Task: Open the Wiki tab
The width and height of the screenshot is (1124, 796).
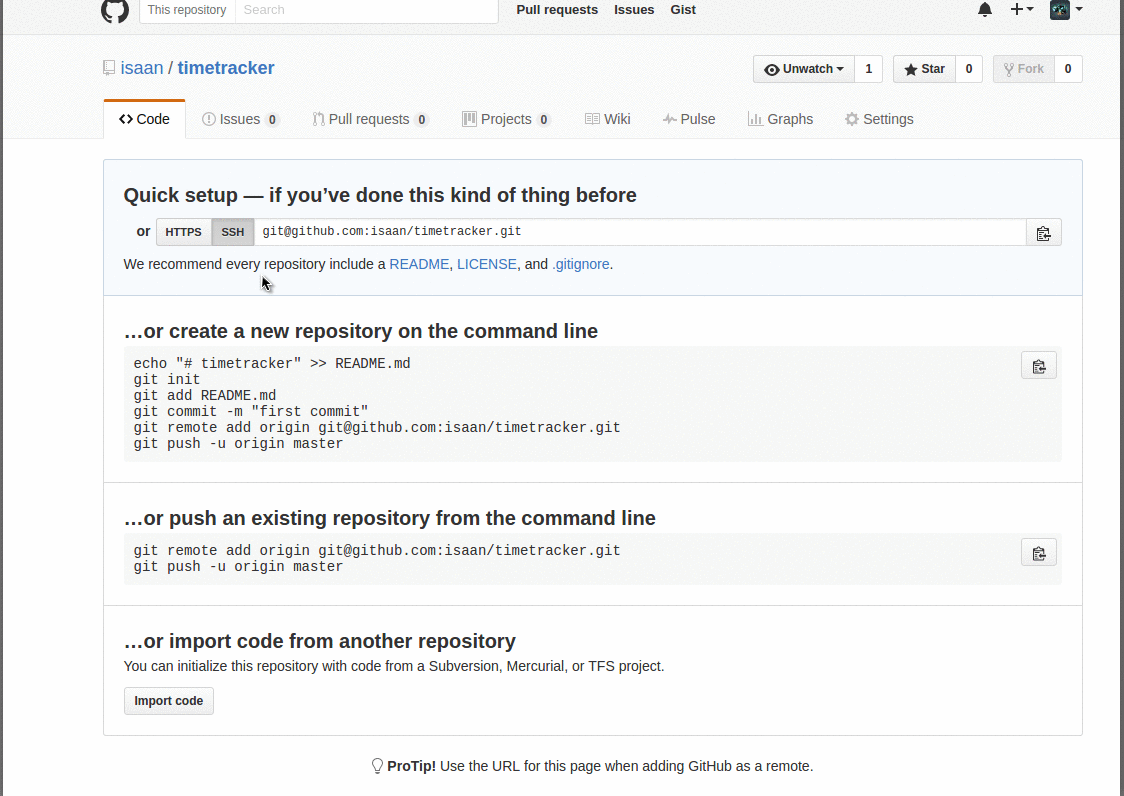Action: pos(608,119)
